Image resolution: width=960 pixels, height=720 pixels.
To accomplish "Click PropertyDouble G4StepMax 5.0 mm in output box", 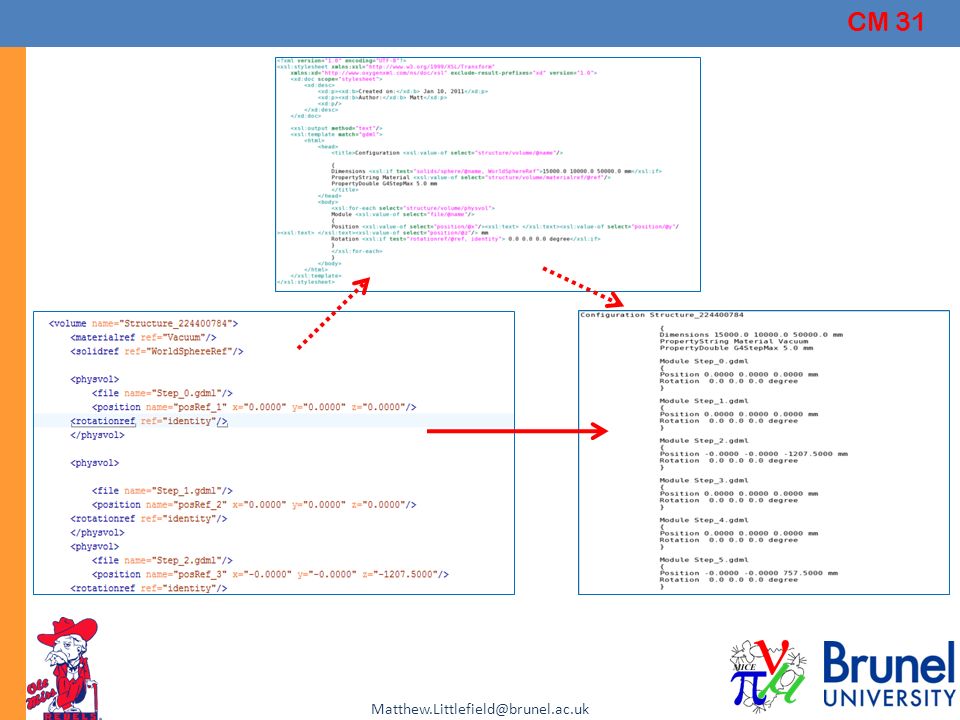I will click(x=737, y=348).
